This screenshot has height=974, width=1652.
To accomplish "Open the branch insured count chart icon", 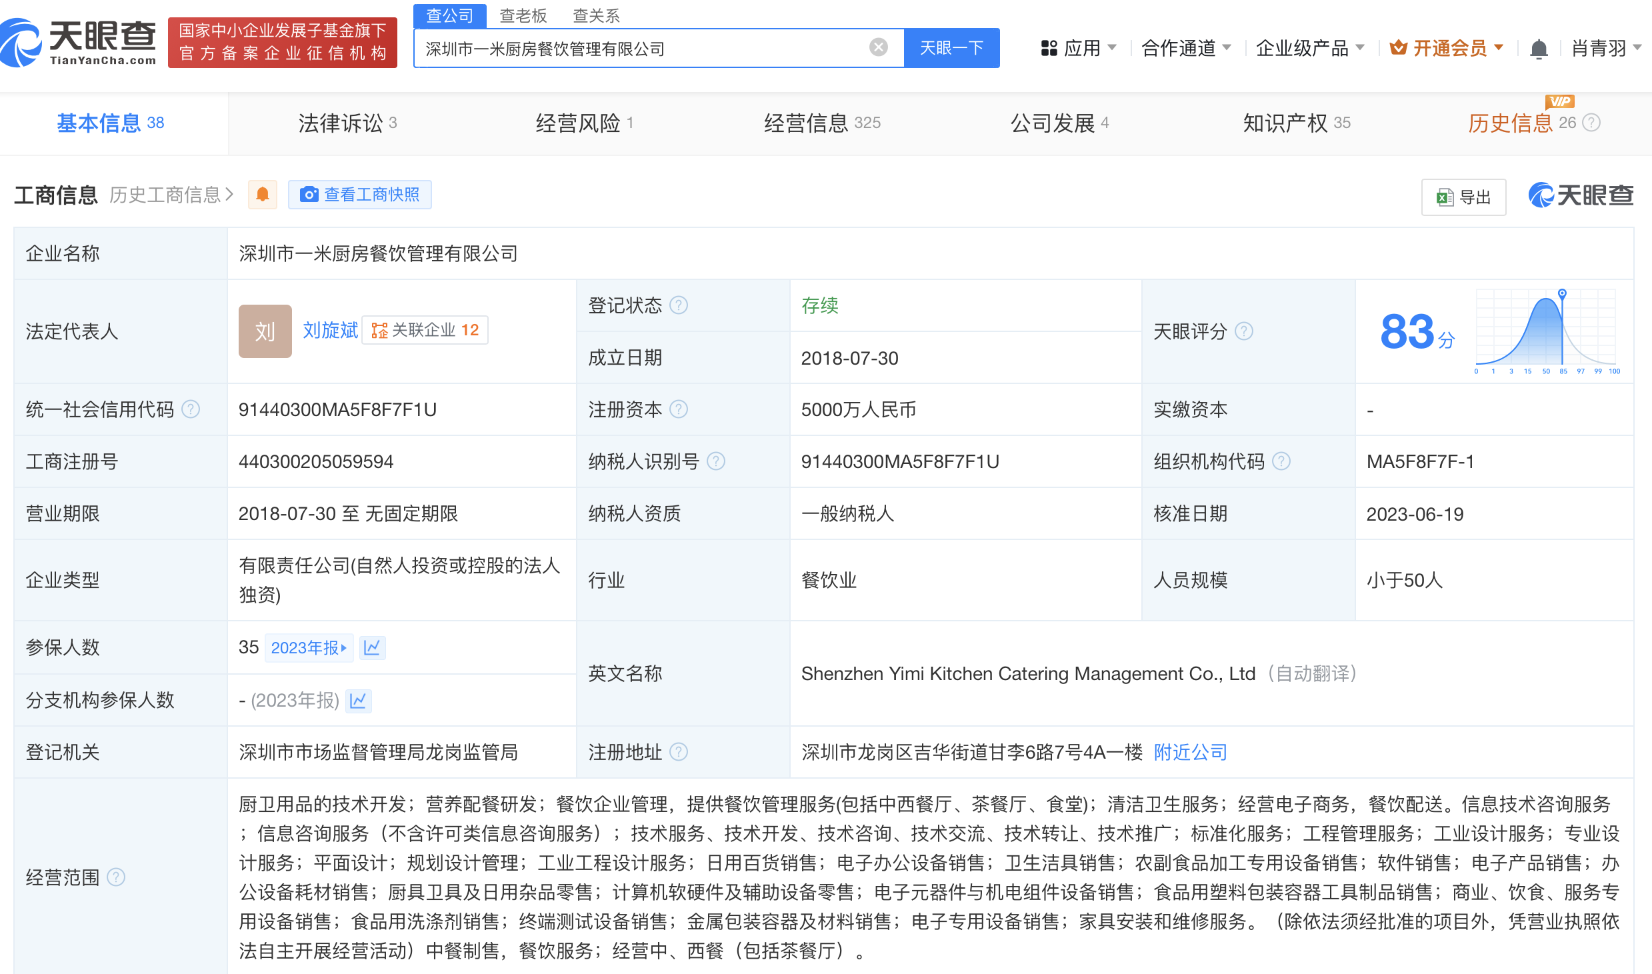I will [x=358, y=700].
